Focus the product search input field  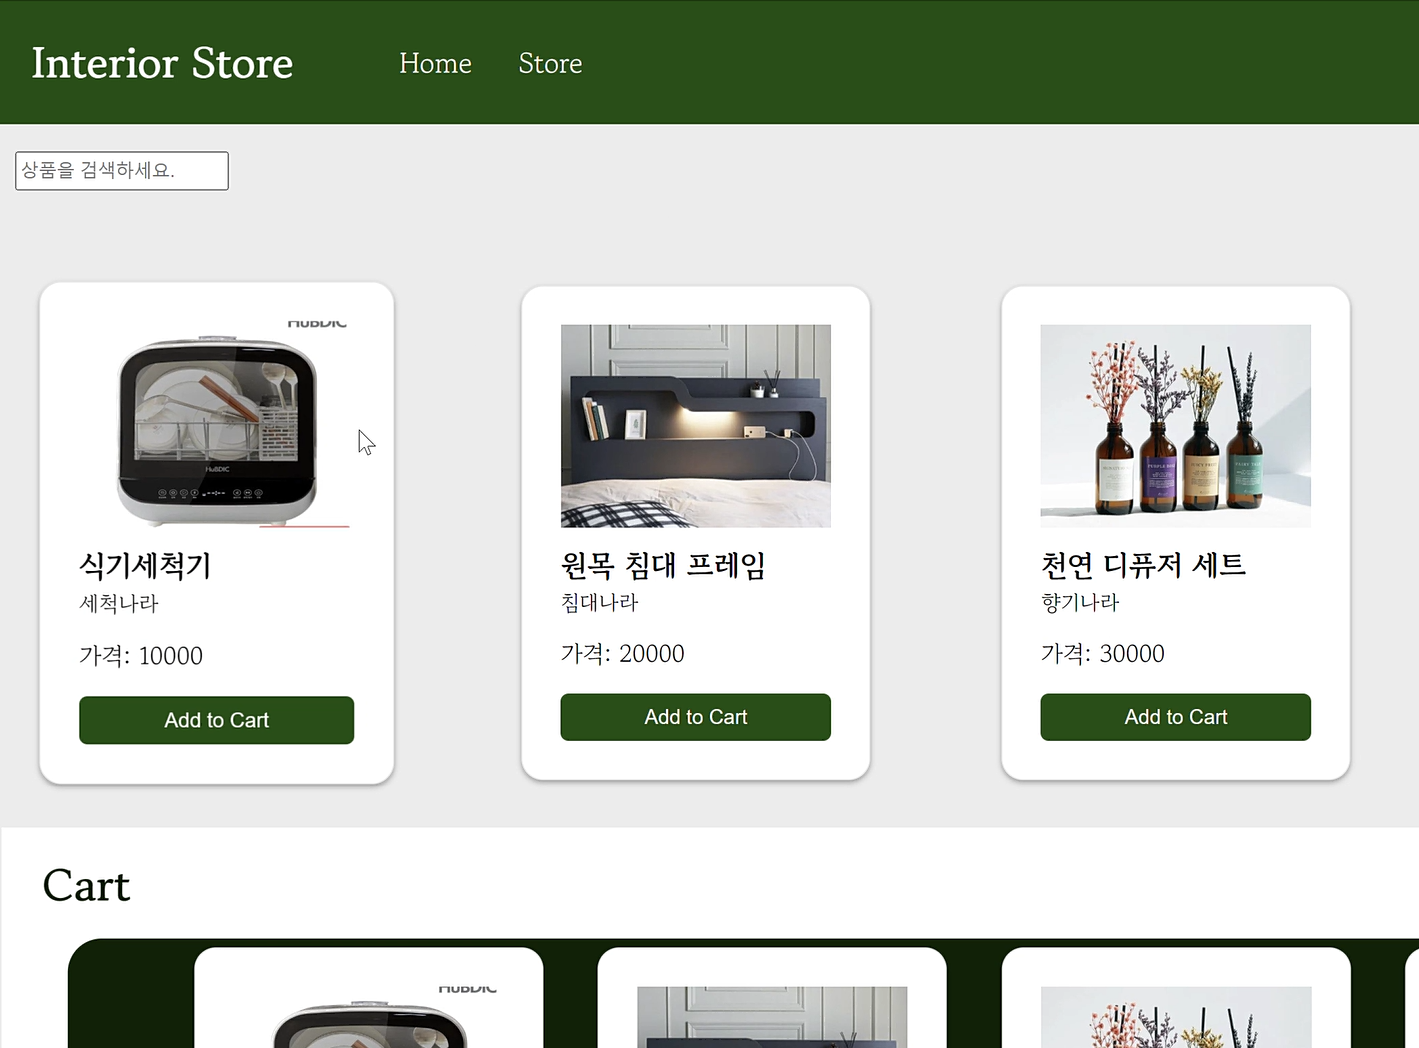point(122,171)
